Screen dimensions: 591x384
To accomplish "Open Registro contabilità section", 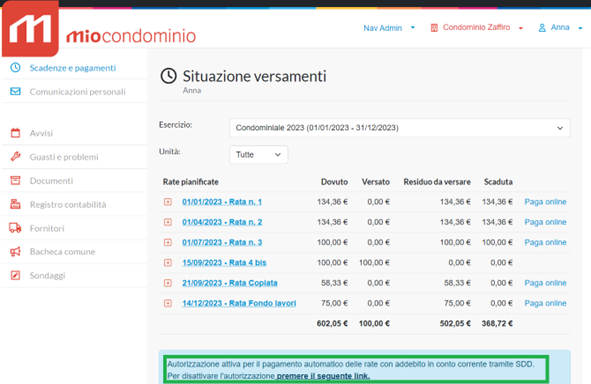I will [x=68, y=204].
